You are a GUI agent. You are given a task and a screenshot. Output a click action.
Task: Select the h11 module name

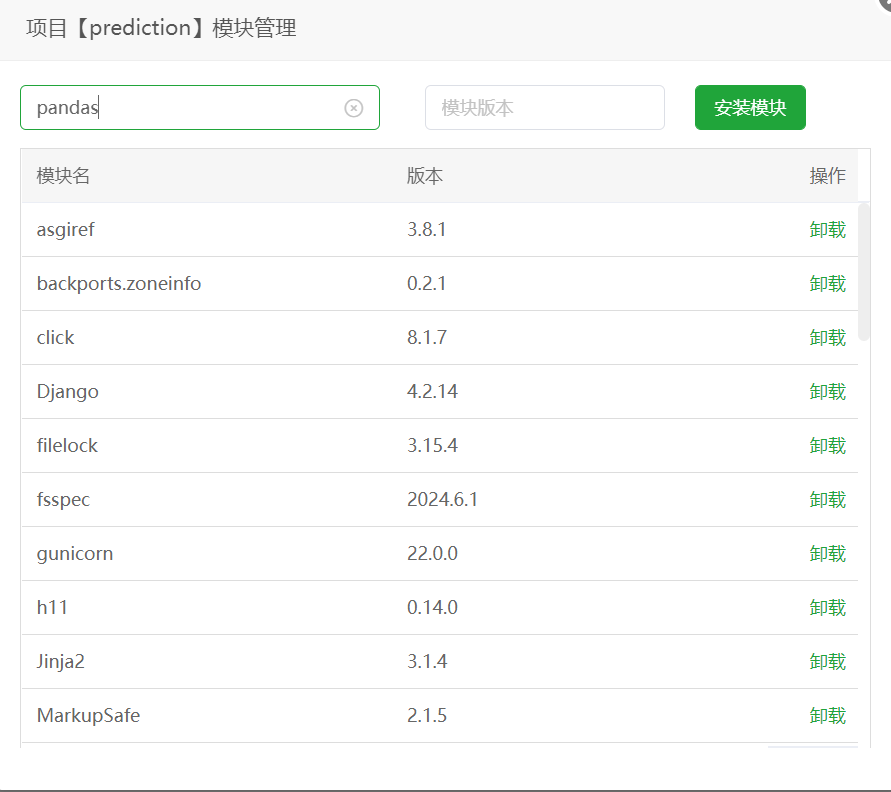tap(52, 607)
